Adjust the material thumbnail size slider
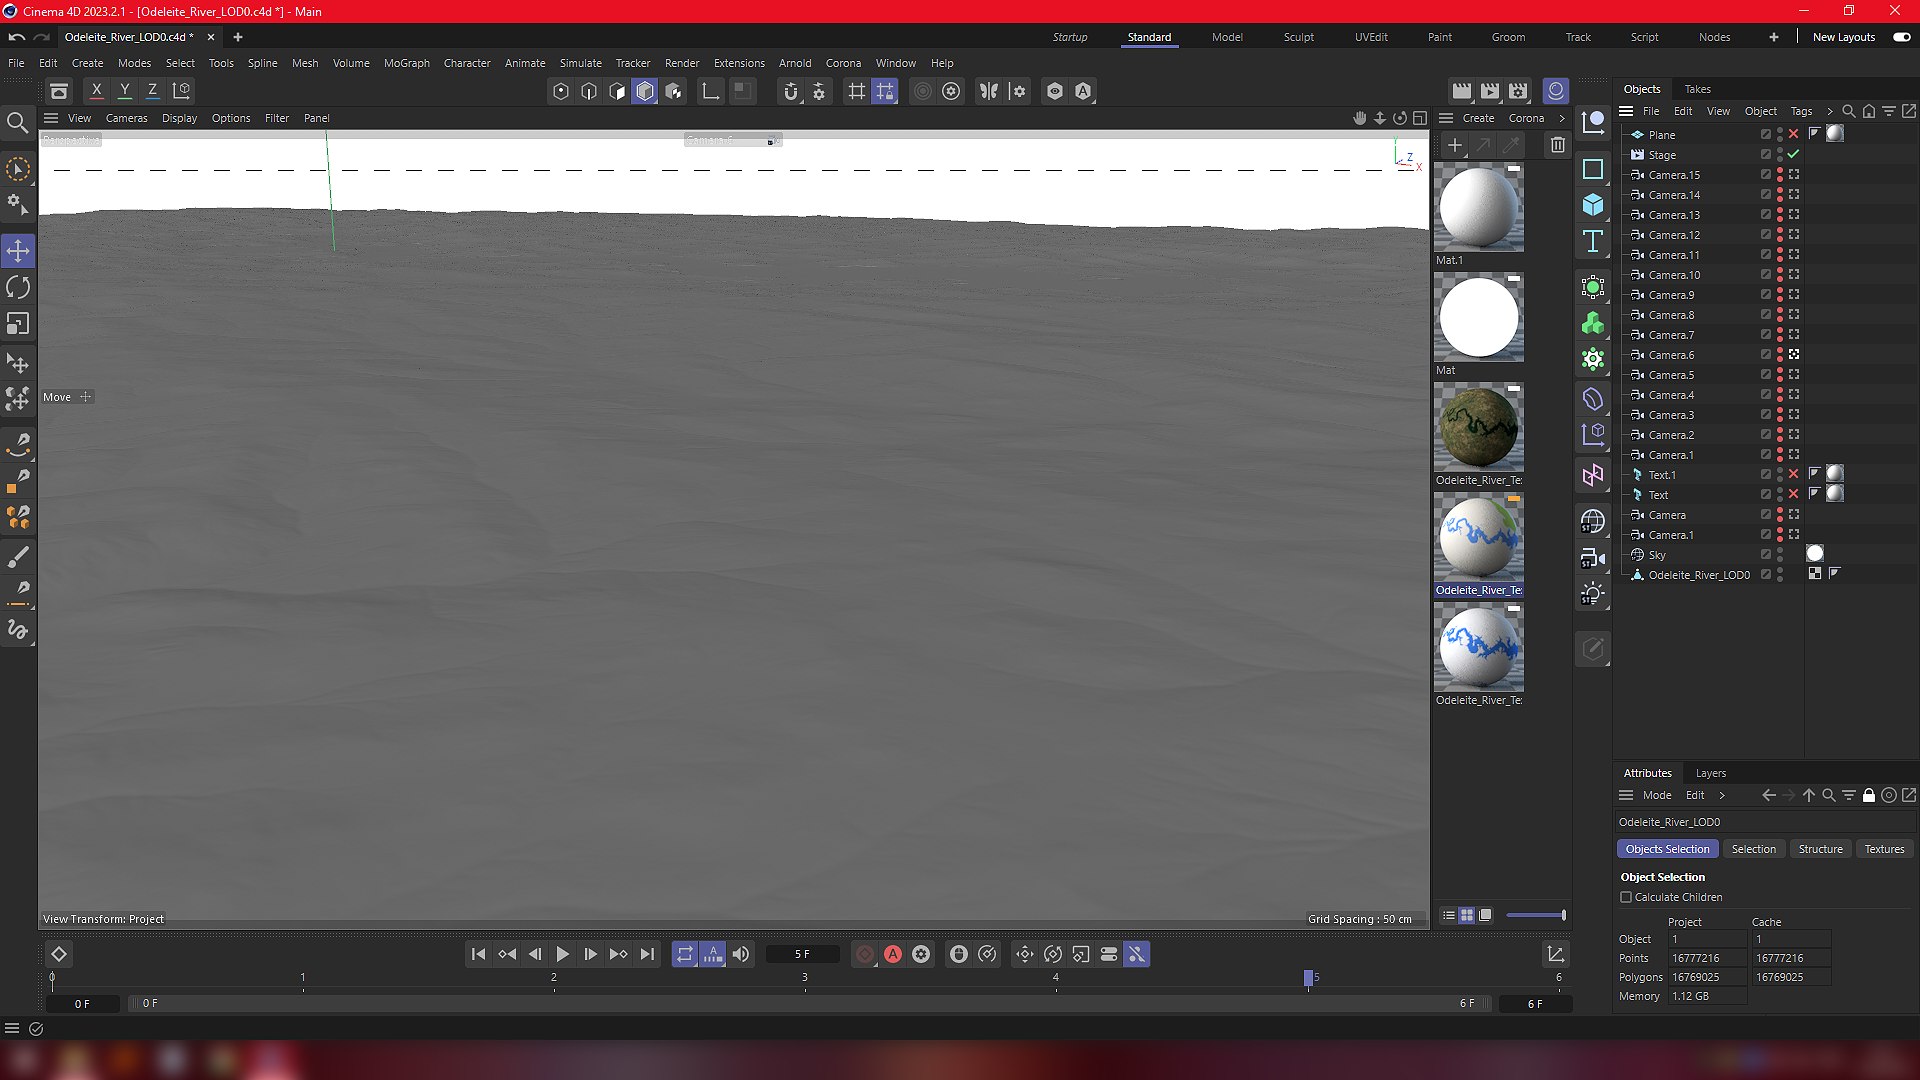 1536,915
